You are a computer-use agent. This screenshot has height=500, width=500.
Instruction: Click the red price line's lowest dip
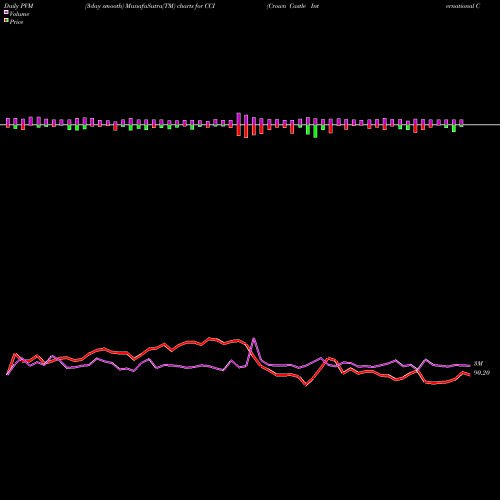pos(306,385)
